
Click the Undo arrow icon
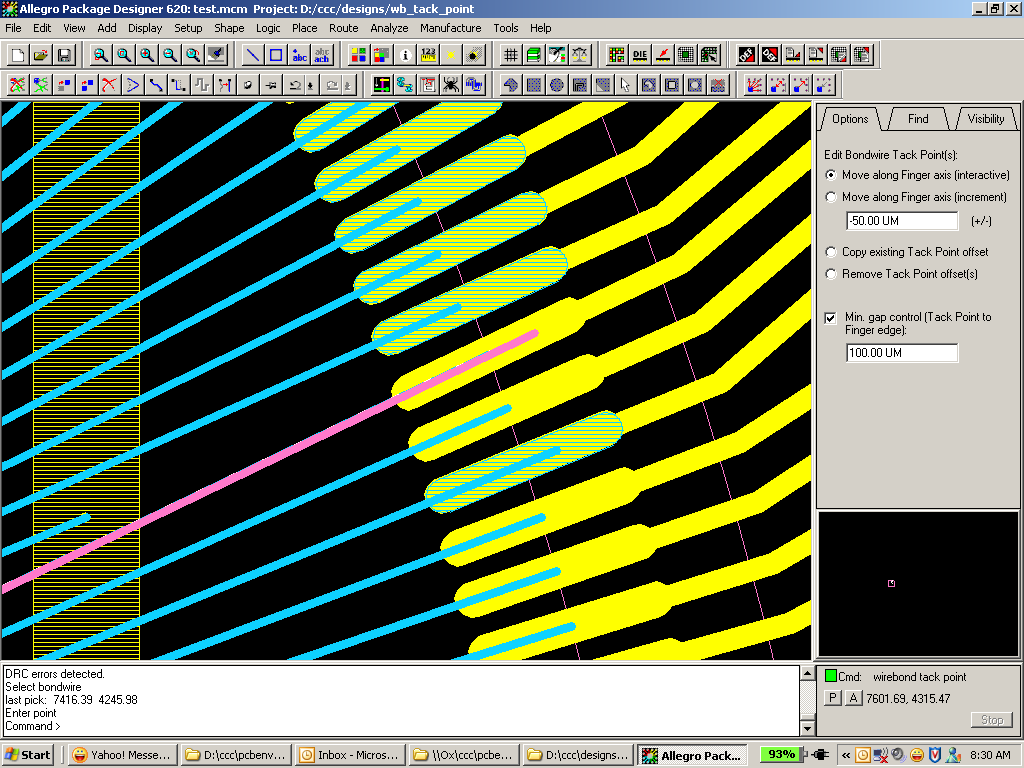[x=295, y=85]
